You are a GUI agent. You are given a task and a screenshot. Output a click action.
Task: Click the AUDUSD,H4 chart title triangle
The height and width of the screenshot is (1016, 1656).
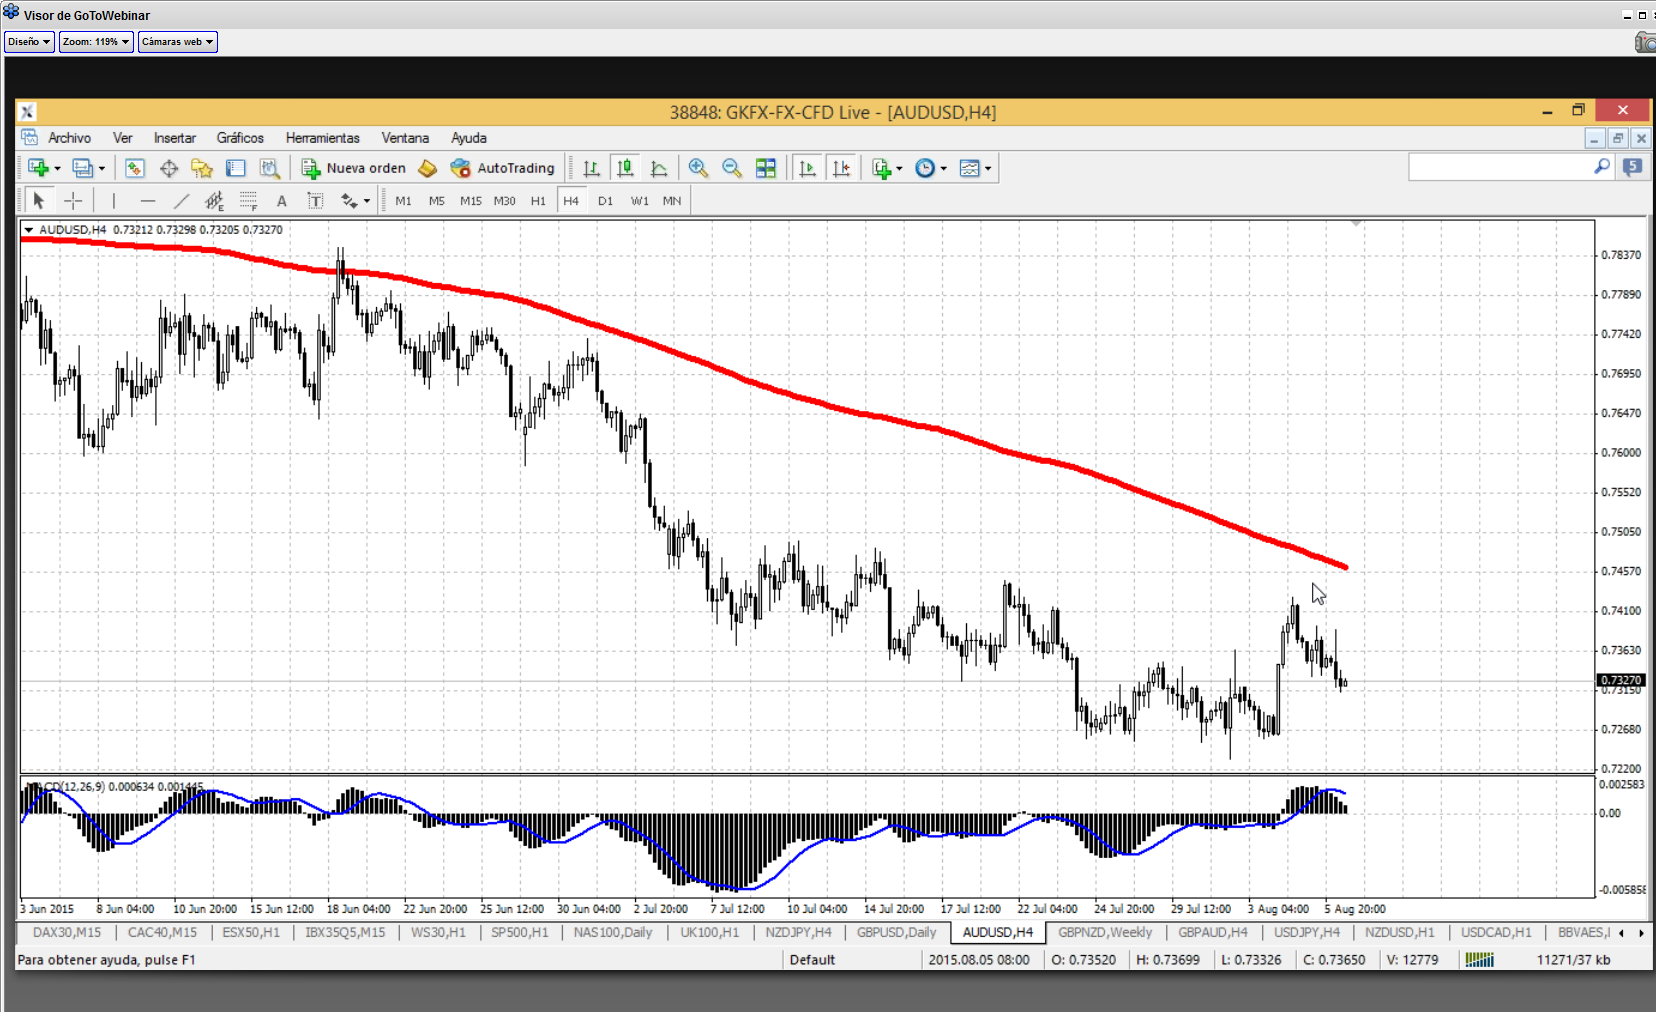point(29,230)
